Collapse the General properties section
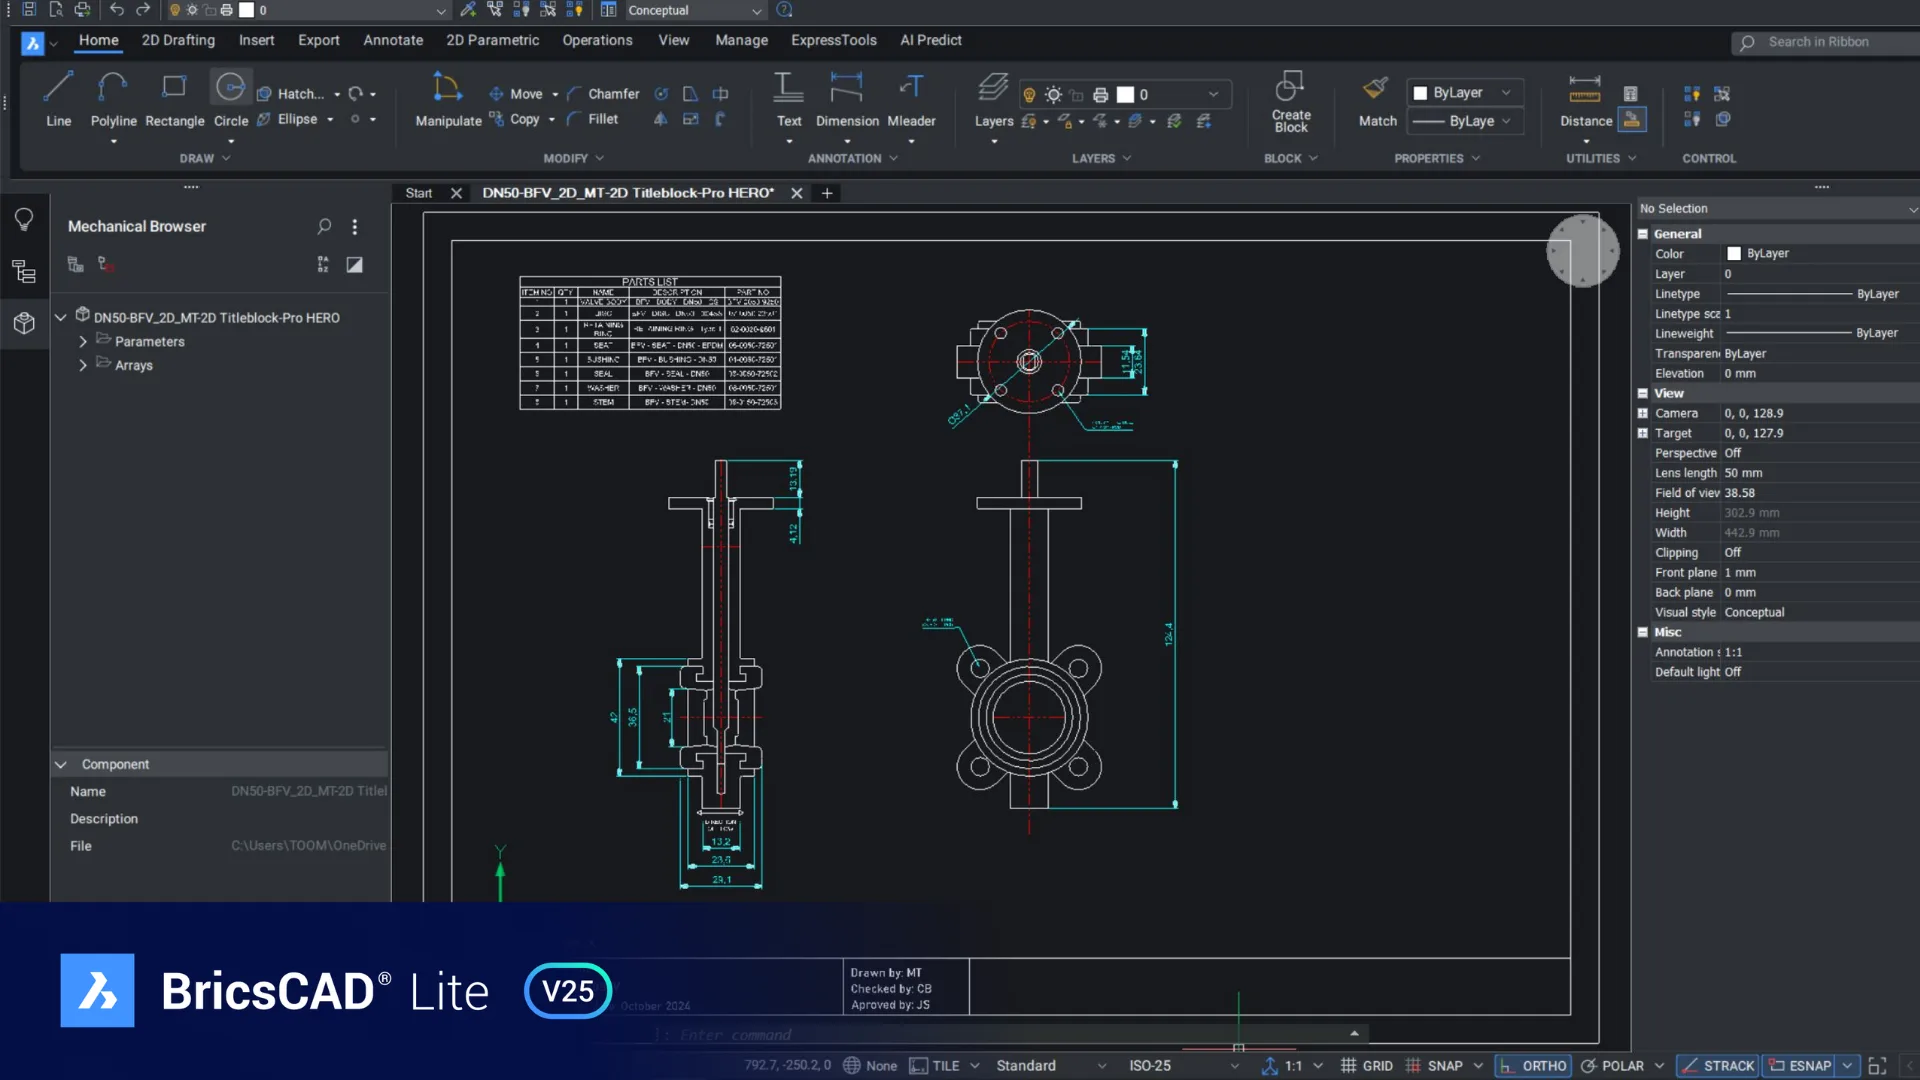1920x1080 pixels. [1642, 234]
